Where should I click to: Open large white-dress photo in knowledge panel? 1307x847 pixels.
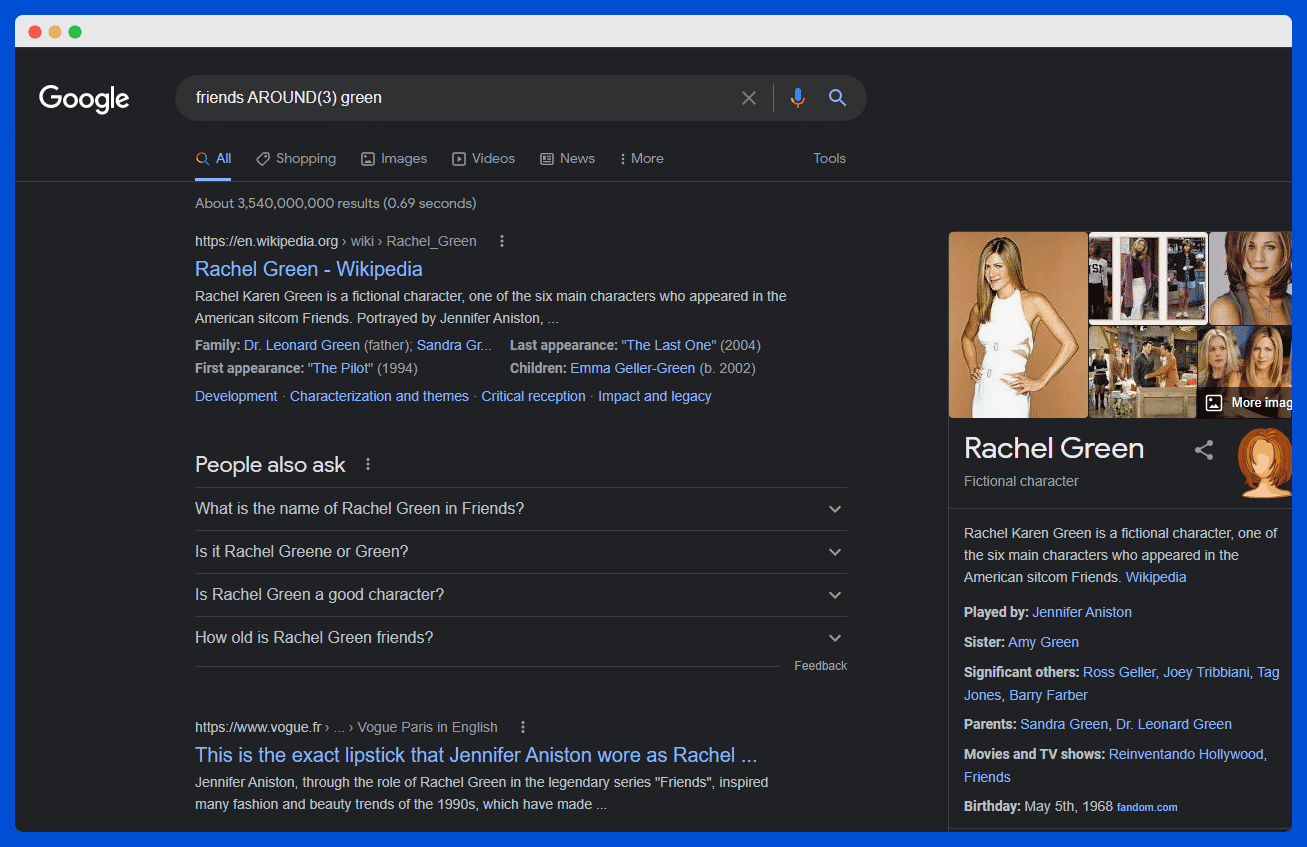click(1018, 325)
